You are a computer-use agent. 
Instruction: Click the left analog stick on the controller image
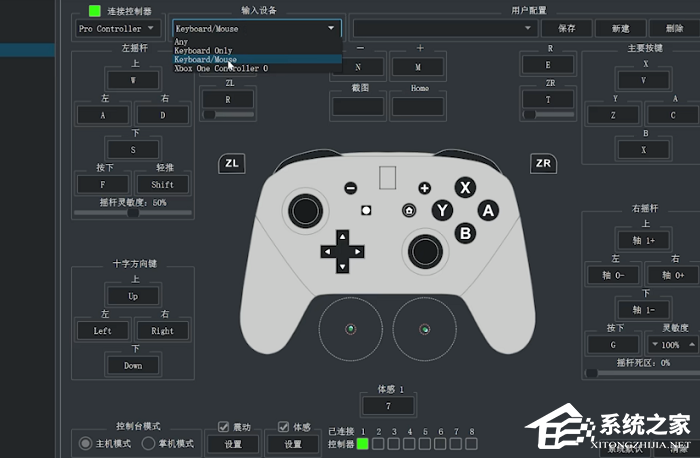304,211
